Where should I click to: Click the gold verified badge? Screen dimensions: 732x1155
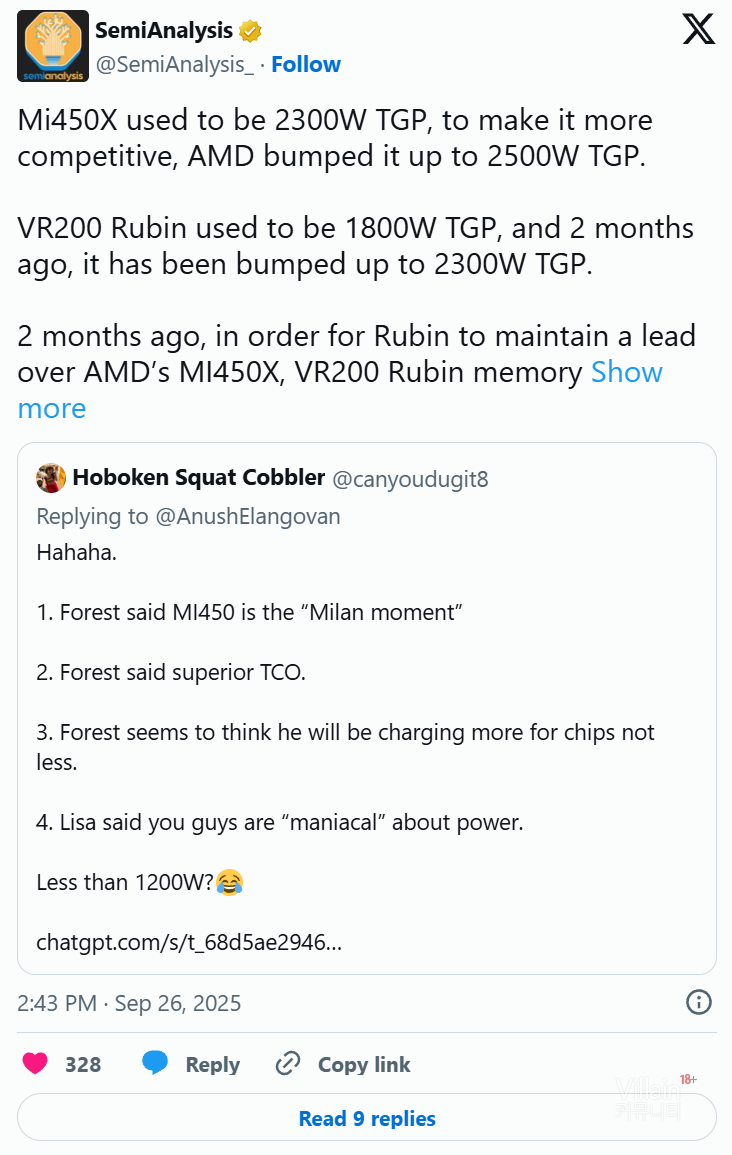(250, 31)
